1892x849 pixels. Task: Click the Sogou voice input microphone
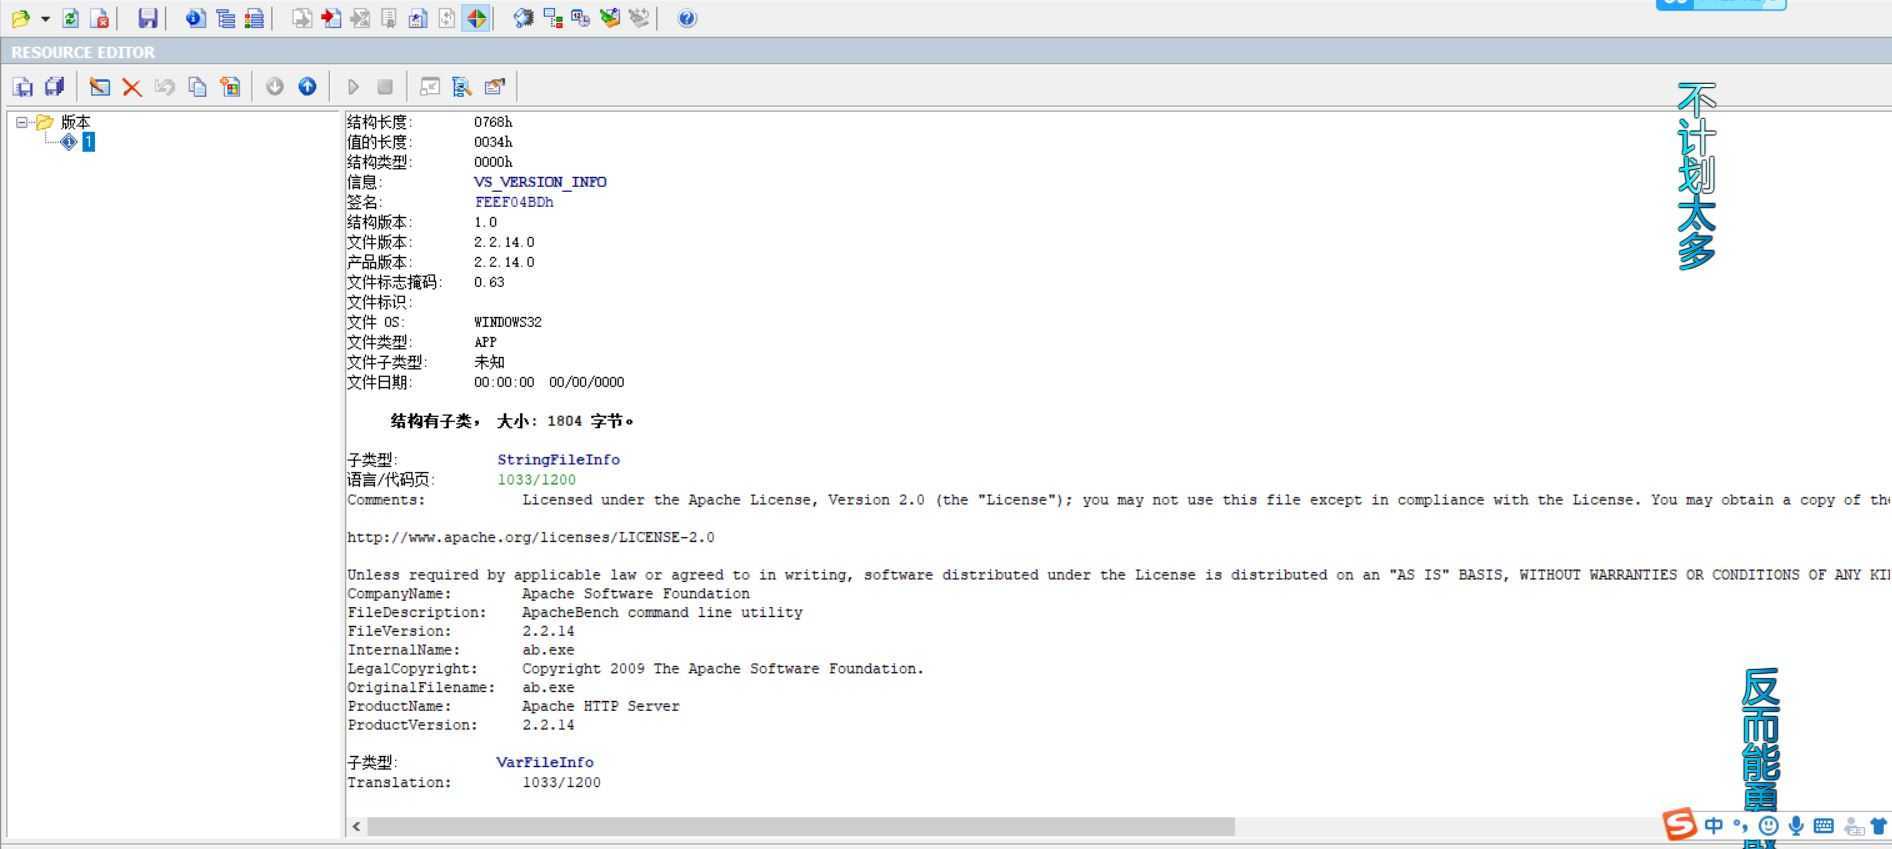1796,826
